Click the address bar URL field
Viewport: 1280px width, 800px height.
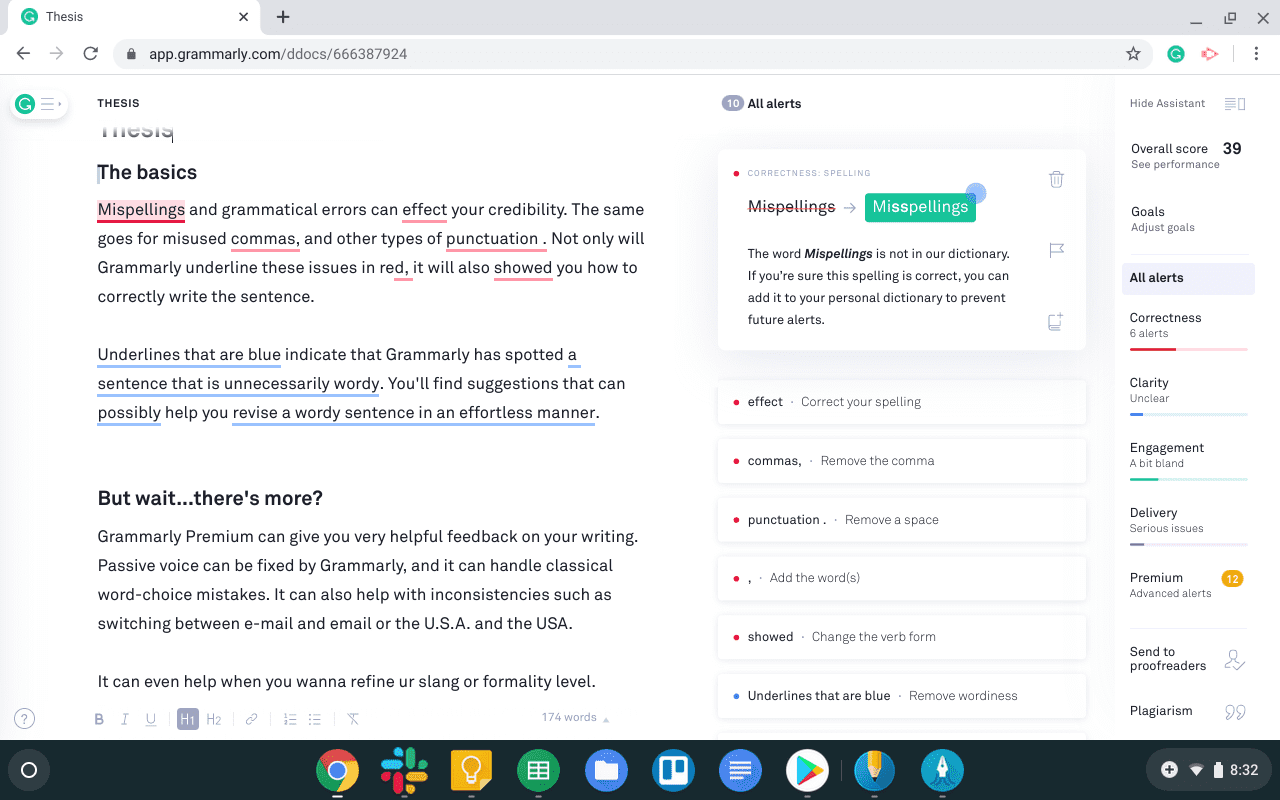click(630, 54)
